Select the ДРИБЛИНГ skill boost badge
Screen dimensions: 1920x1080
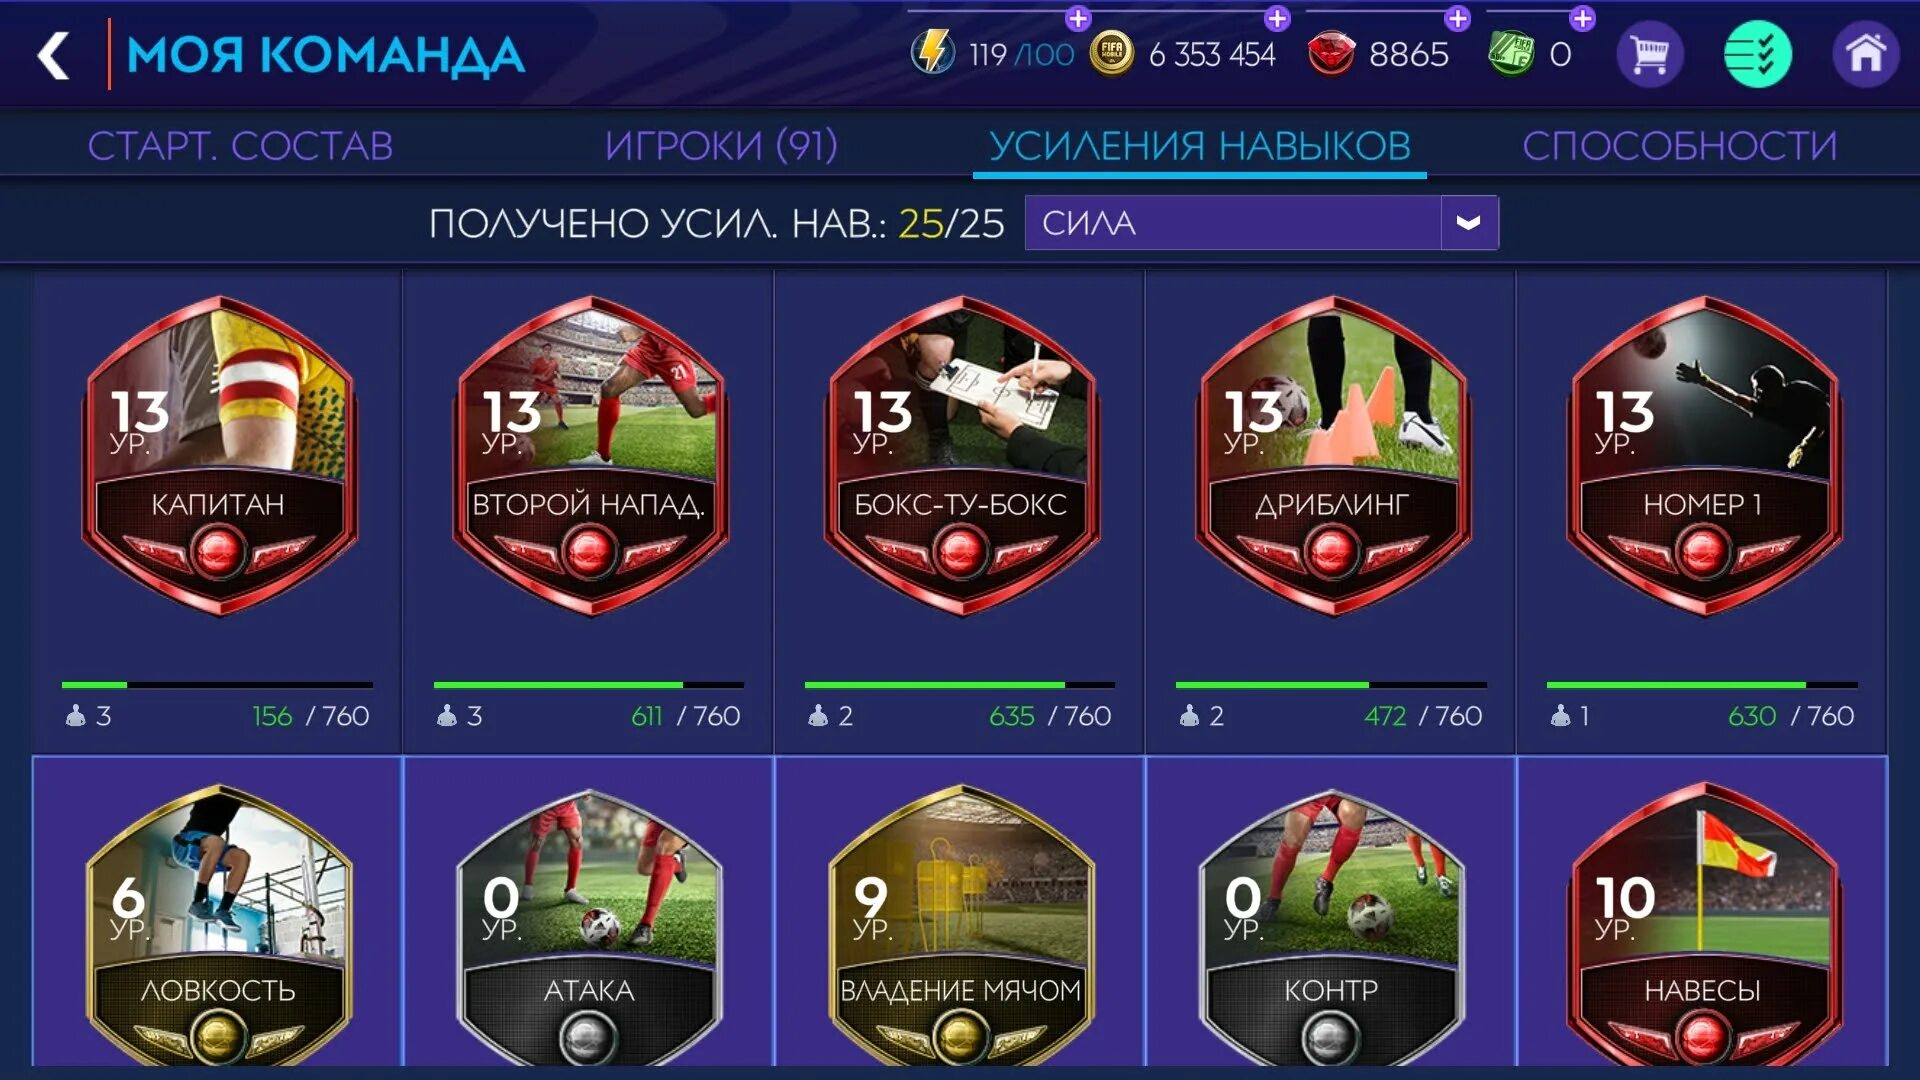coord(1332,455)
